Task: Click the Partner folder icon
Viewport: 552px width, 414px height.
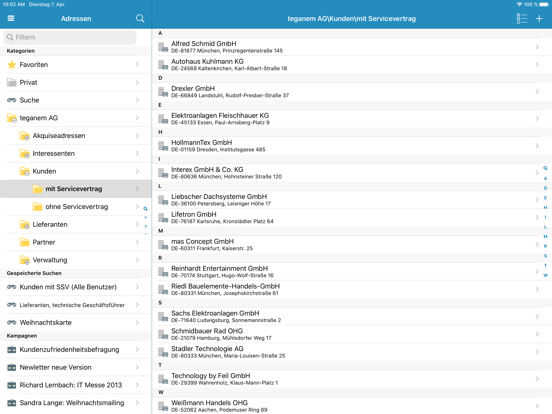Action: 25,242
